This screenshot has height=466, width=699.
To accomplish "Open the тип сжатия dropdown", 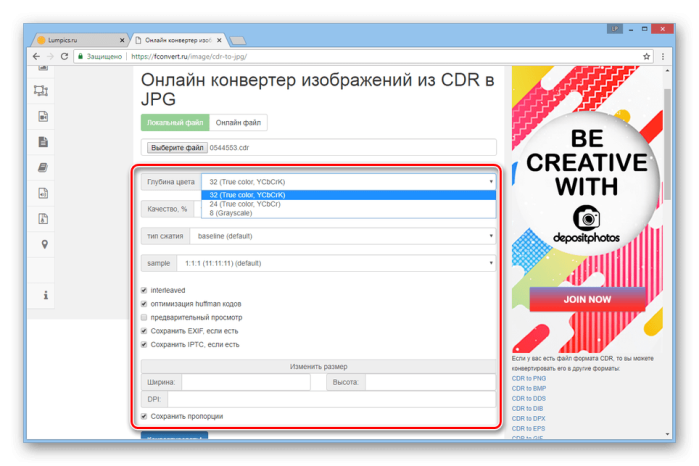I will [x=343, y=236].
